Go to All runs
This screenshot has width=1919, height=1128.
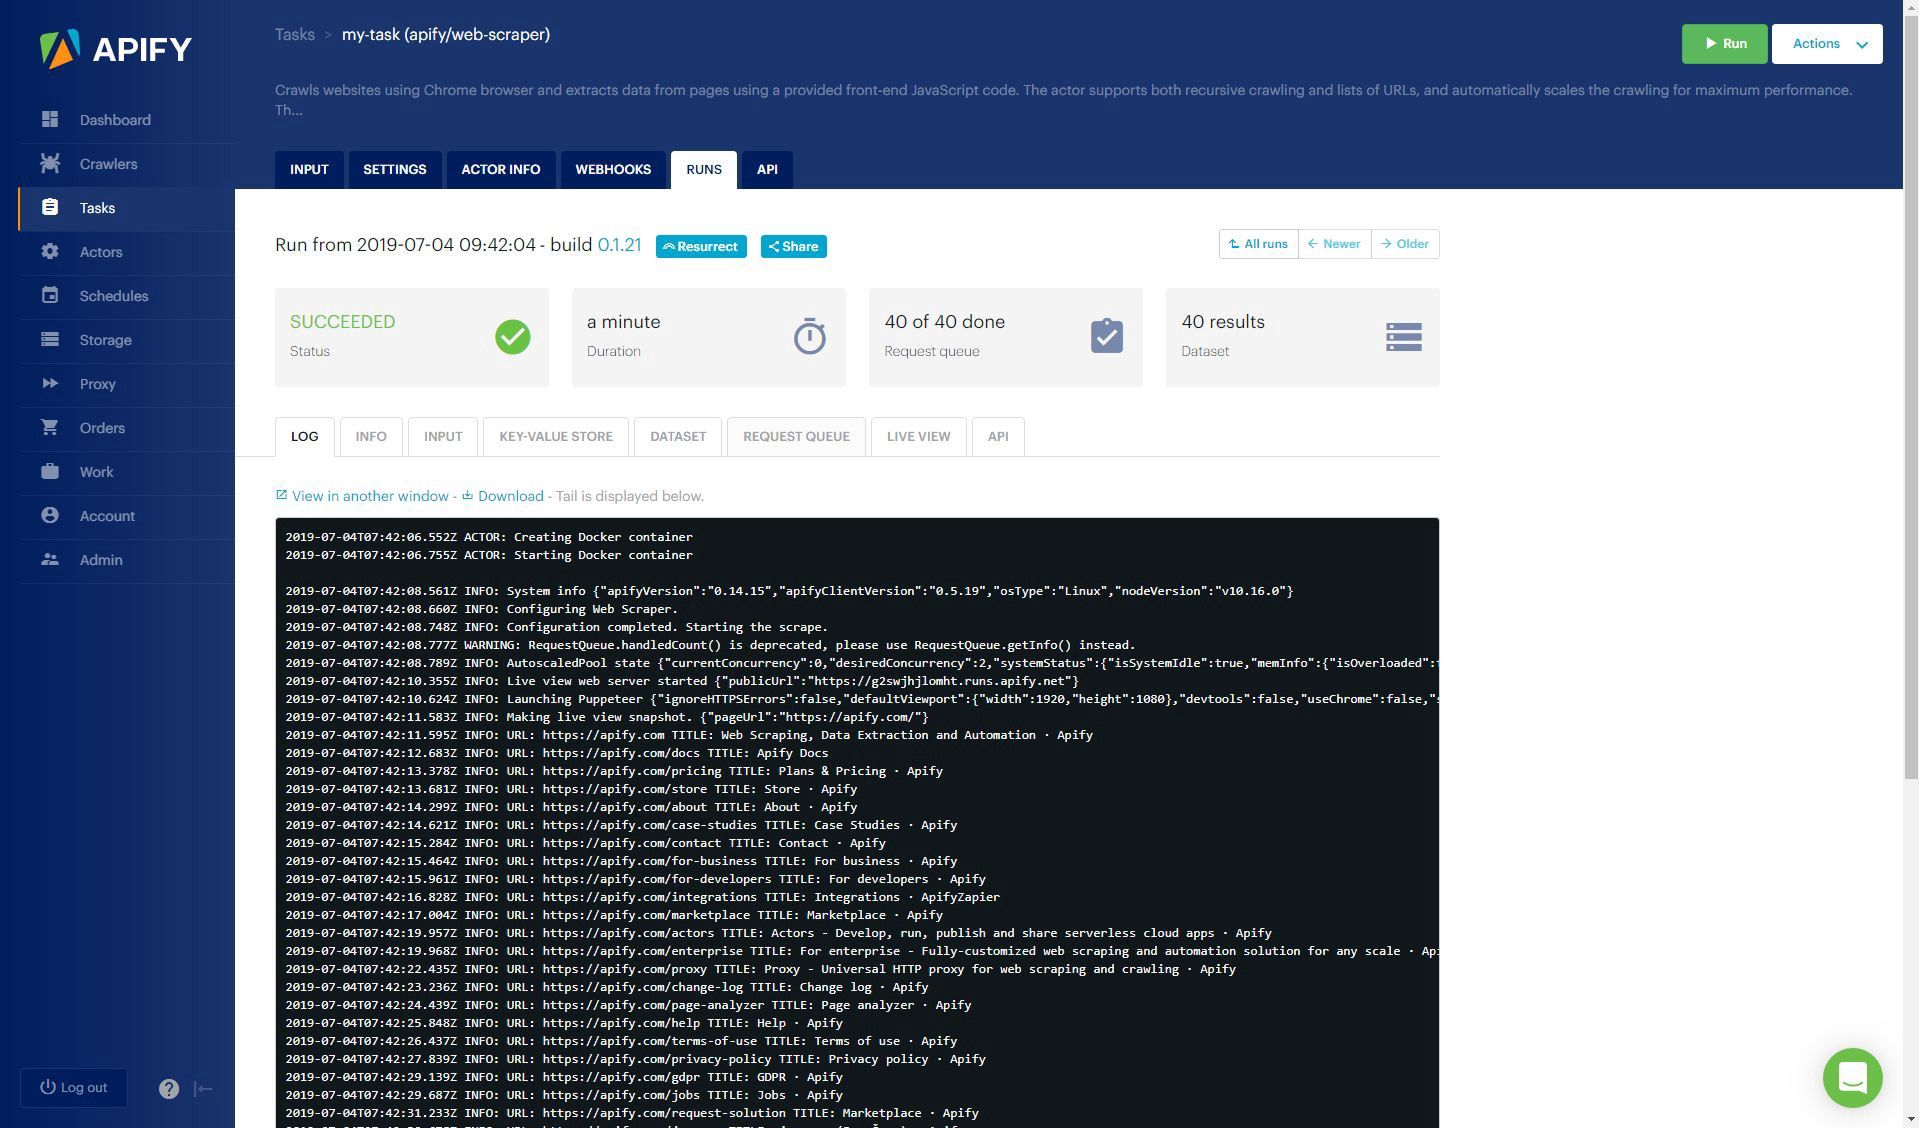(x=1258, y=244)
